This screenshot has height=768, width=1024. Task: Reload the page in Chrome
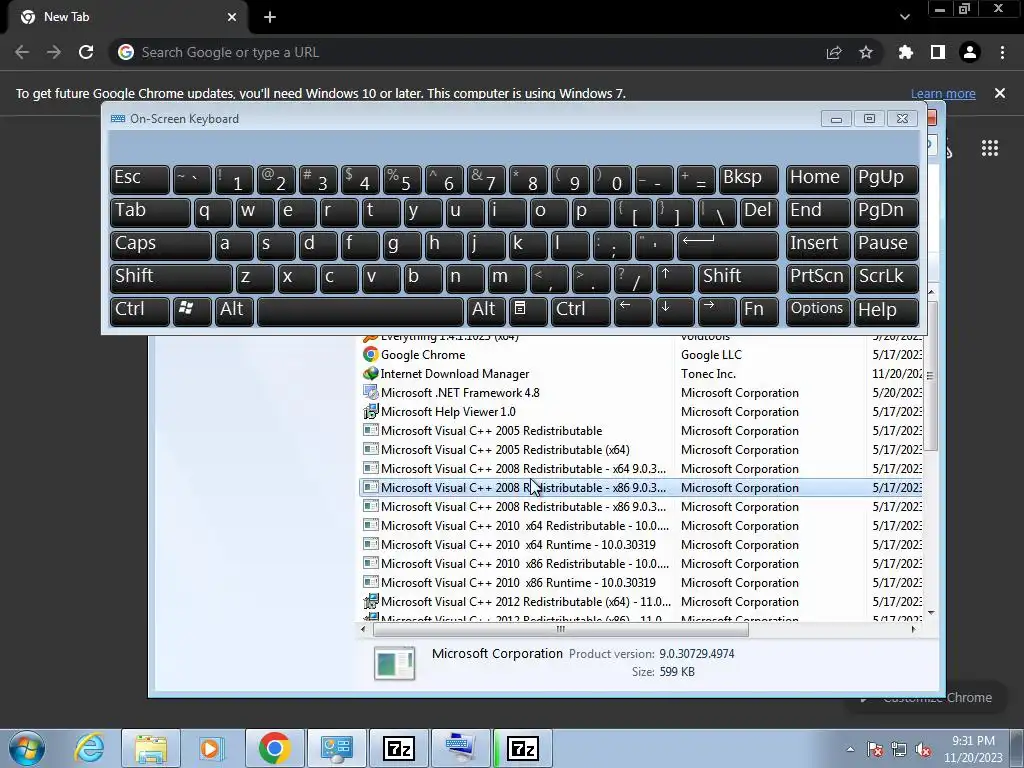point(86,52)
